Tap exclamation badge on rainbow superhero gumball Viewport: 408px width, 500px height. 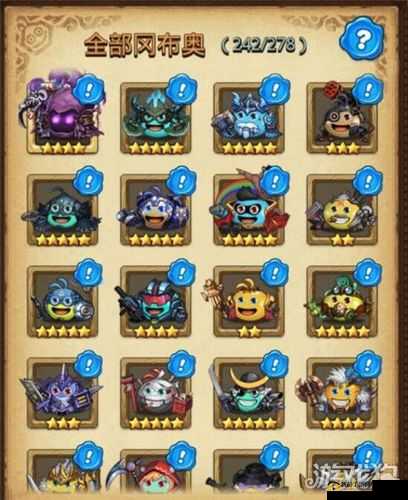(275, 182)
